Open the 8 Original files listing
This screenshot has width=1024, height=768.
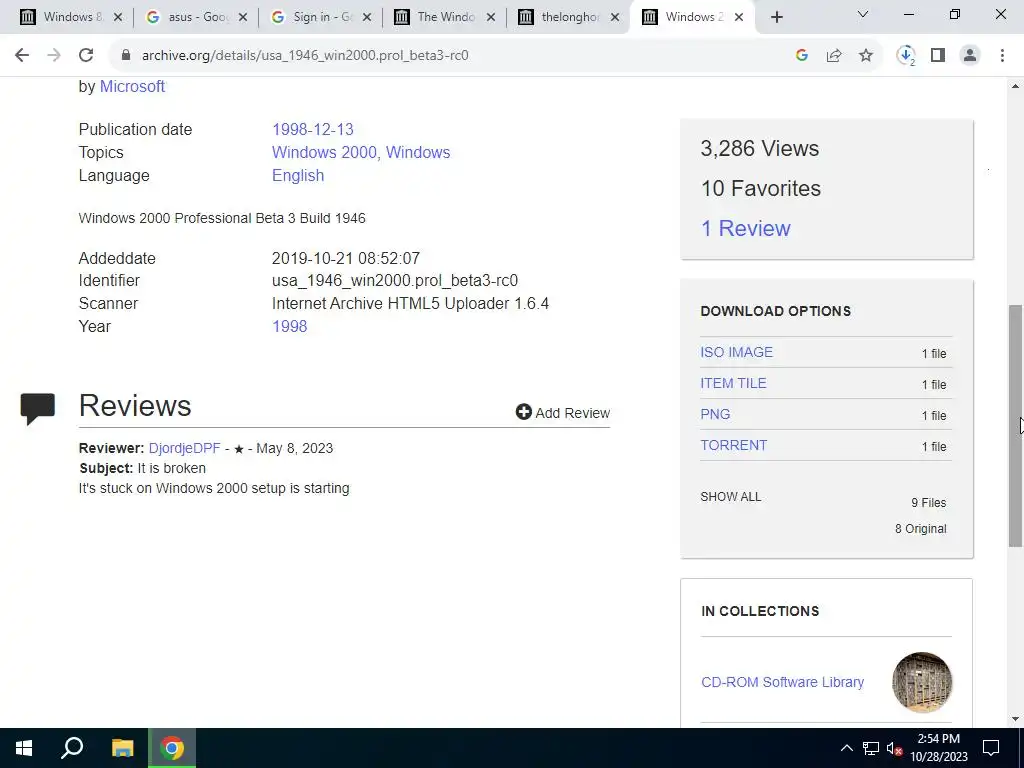[920, 529]
